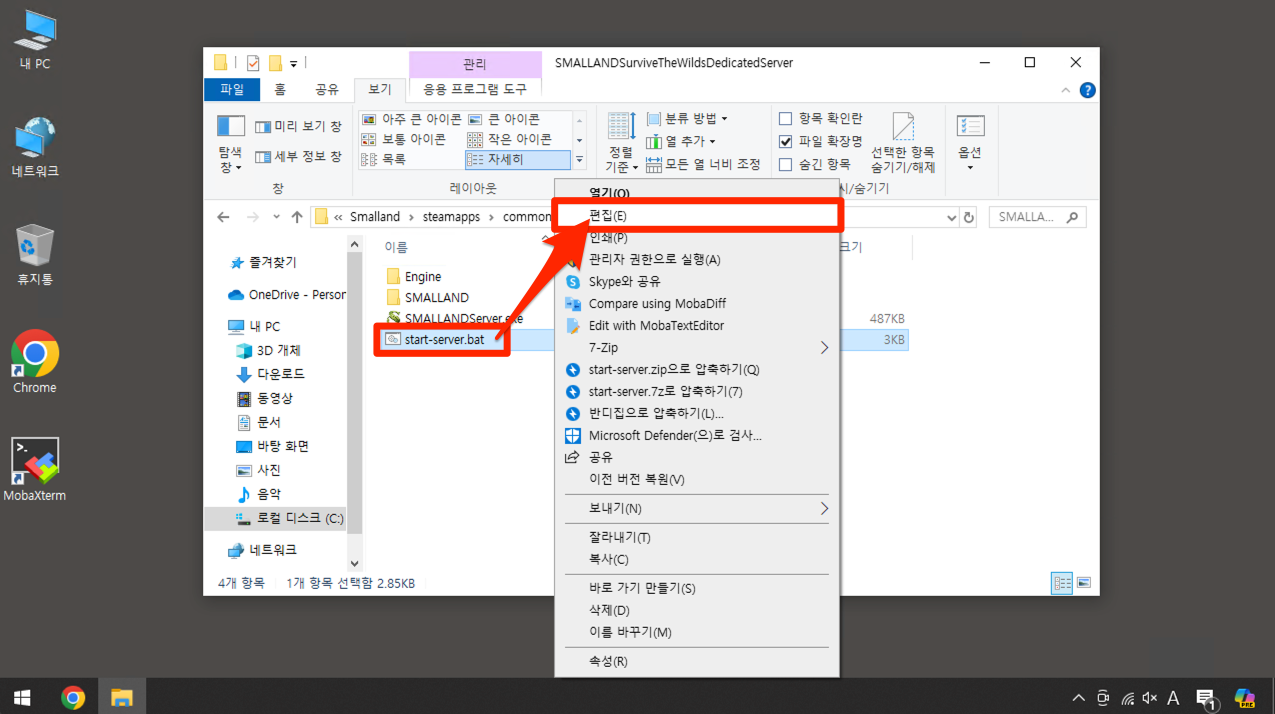
Task: Show hidden tray icons chevron
Action: coord(1078,697)
